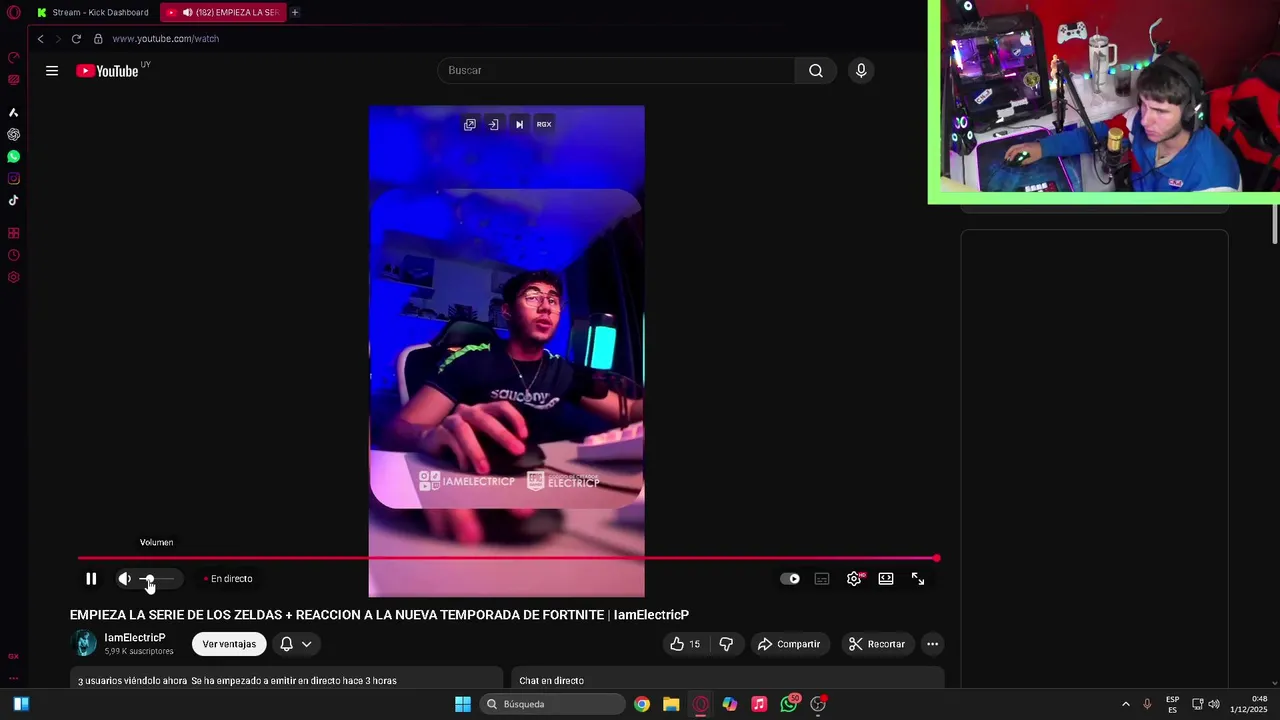
Task: Expand subscription options chevron
Action: pyautogui.click(x=307, y=645)
